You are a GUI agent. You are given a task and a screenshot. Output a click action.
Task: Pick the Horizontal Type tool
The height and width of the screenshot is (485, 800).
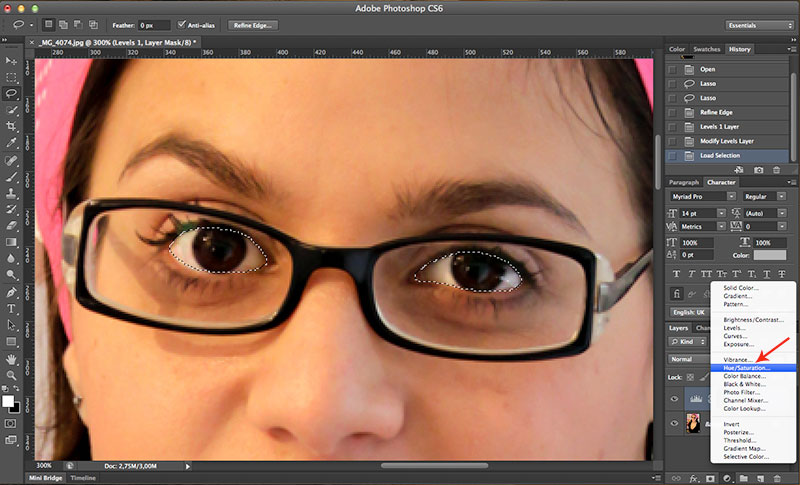point(11,308)
